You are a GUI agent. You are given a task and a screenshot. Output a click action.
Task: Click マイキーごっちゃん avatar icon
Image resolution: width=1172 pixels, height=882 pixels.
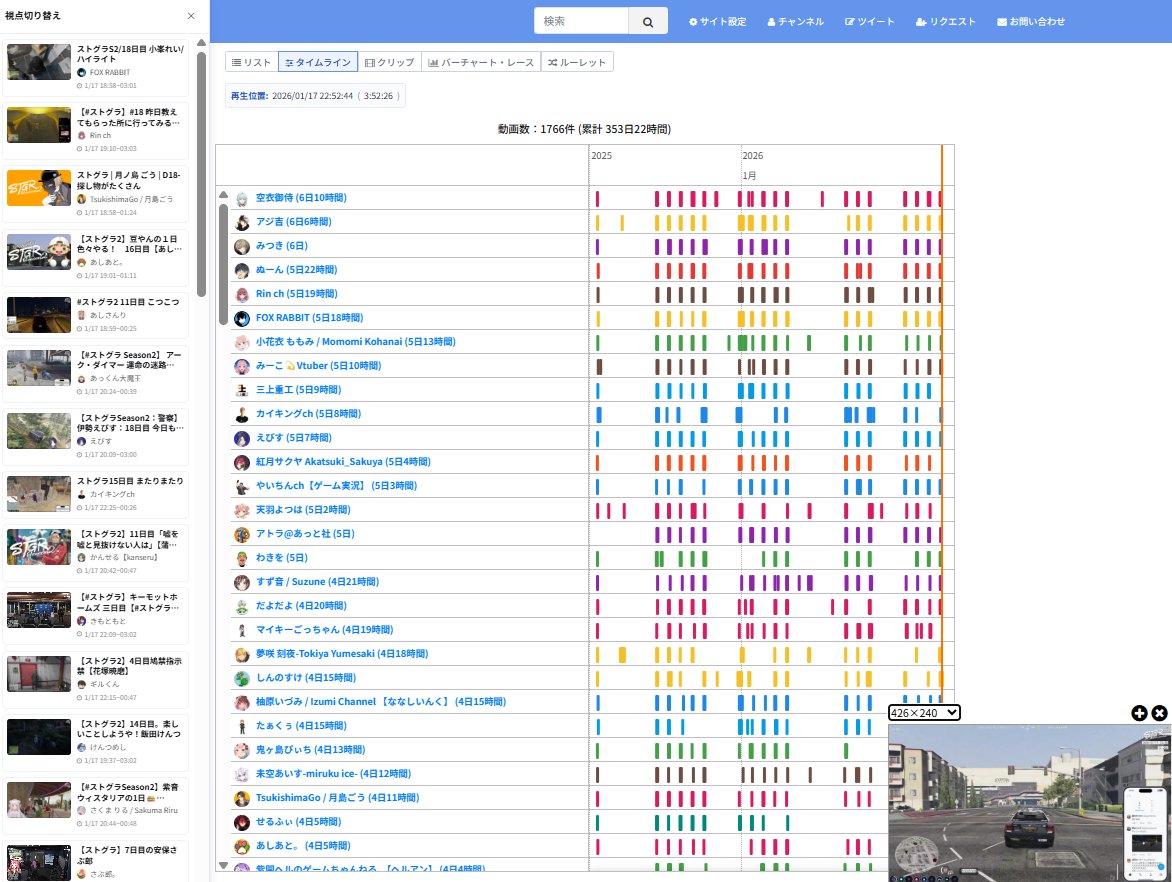(x=241, y=630)
